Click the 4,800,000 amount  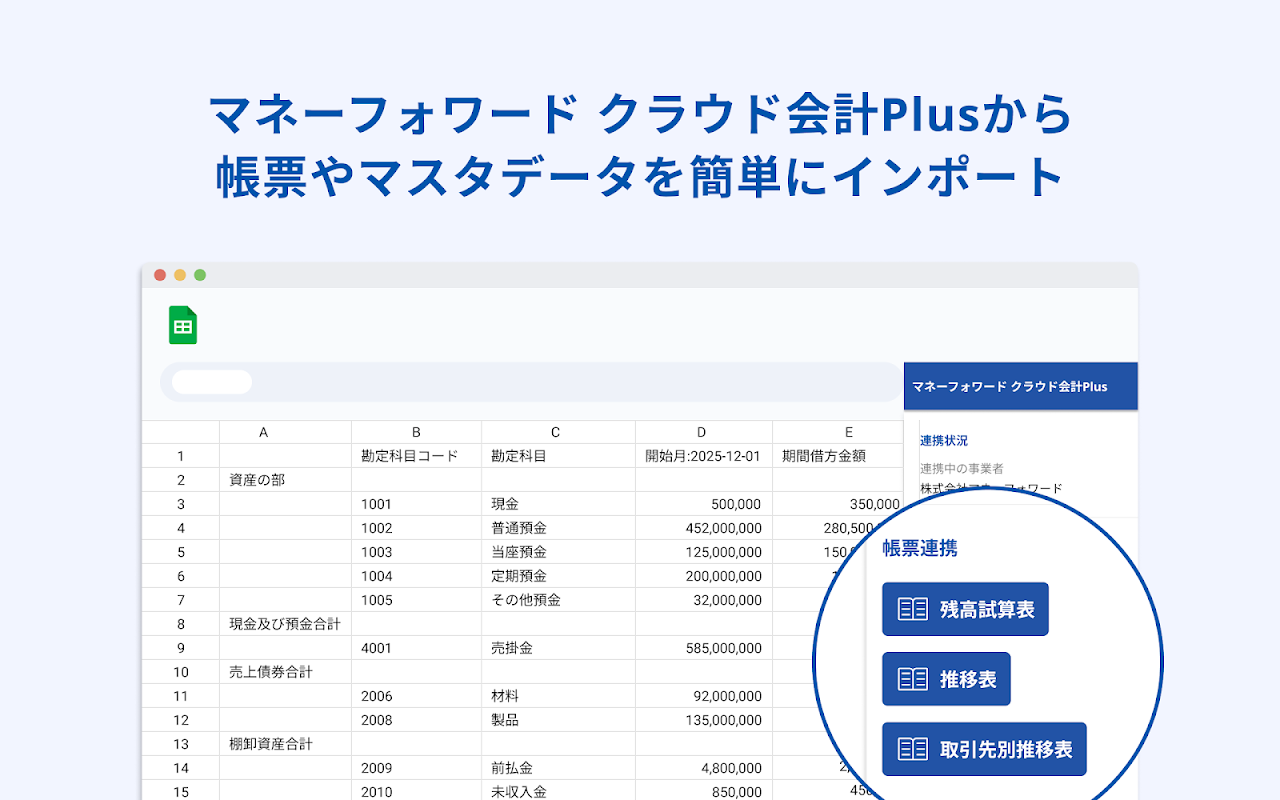(x=704, y=768)
